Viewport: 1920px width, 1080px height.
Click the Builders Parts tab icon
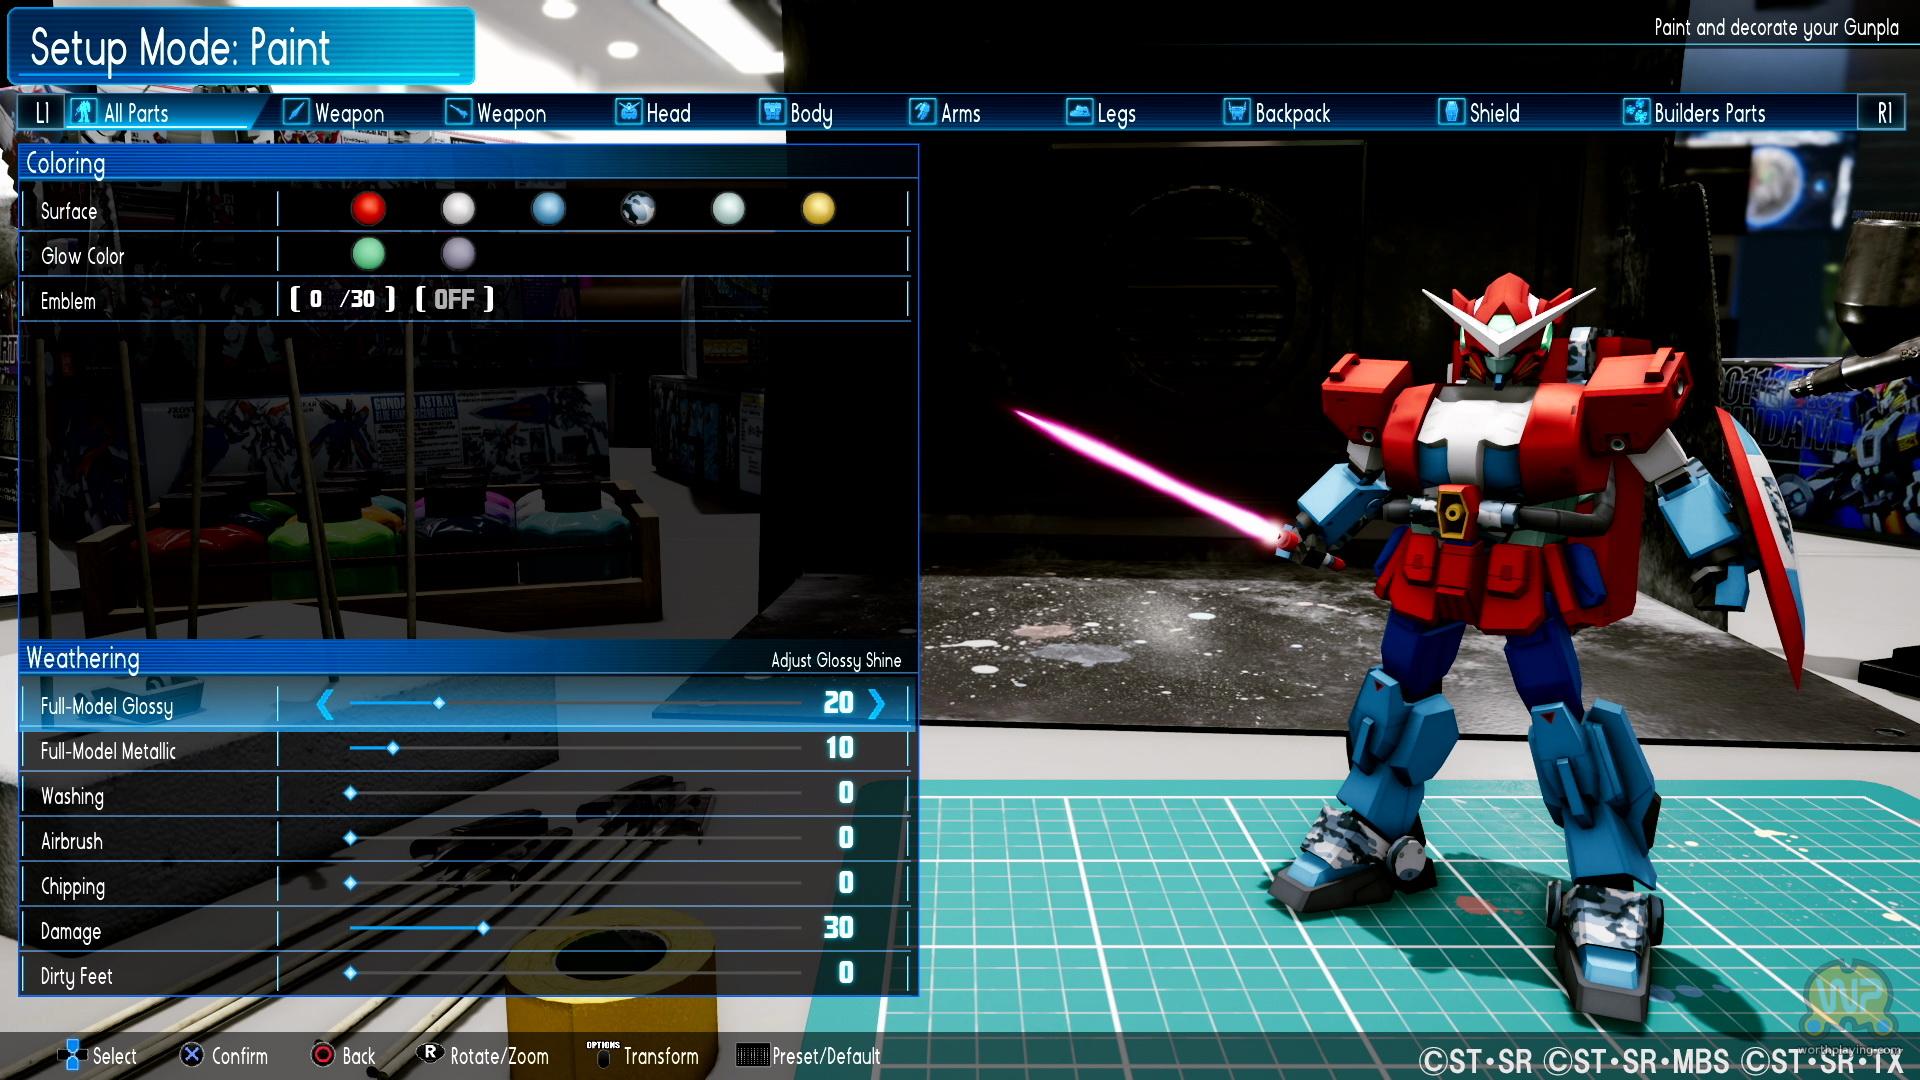(x=1636, y=112)
